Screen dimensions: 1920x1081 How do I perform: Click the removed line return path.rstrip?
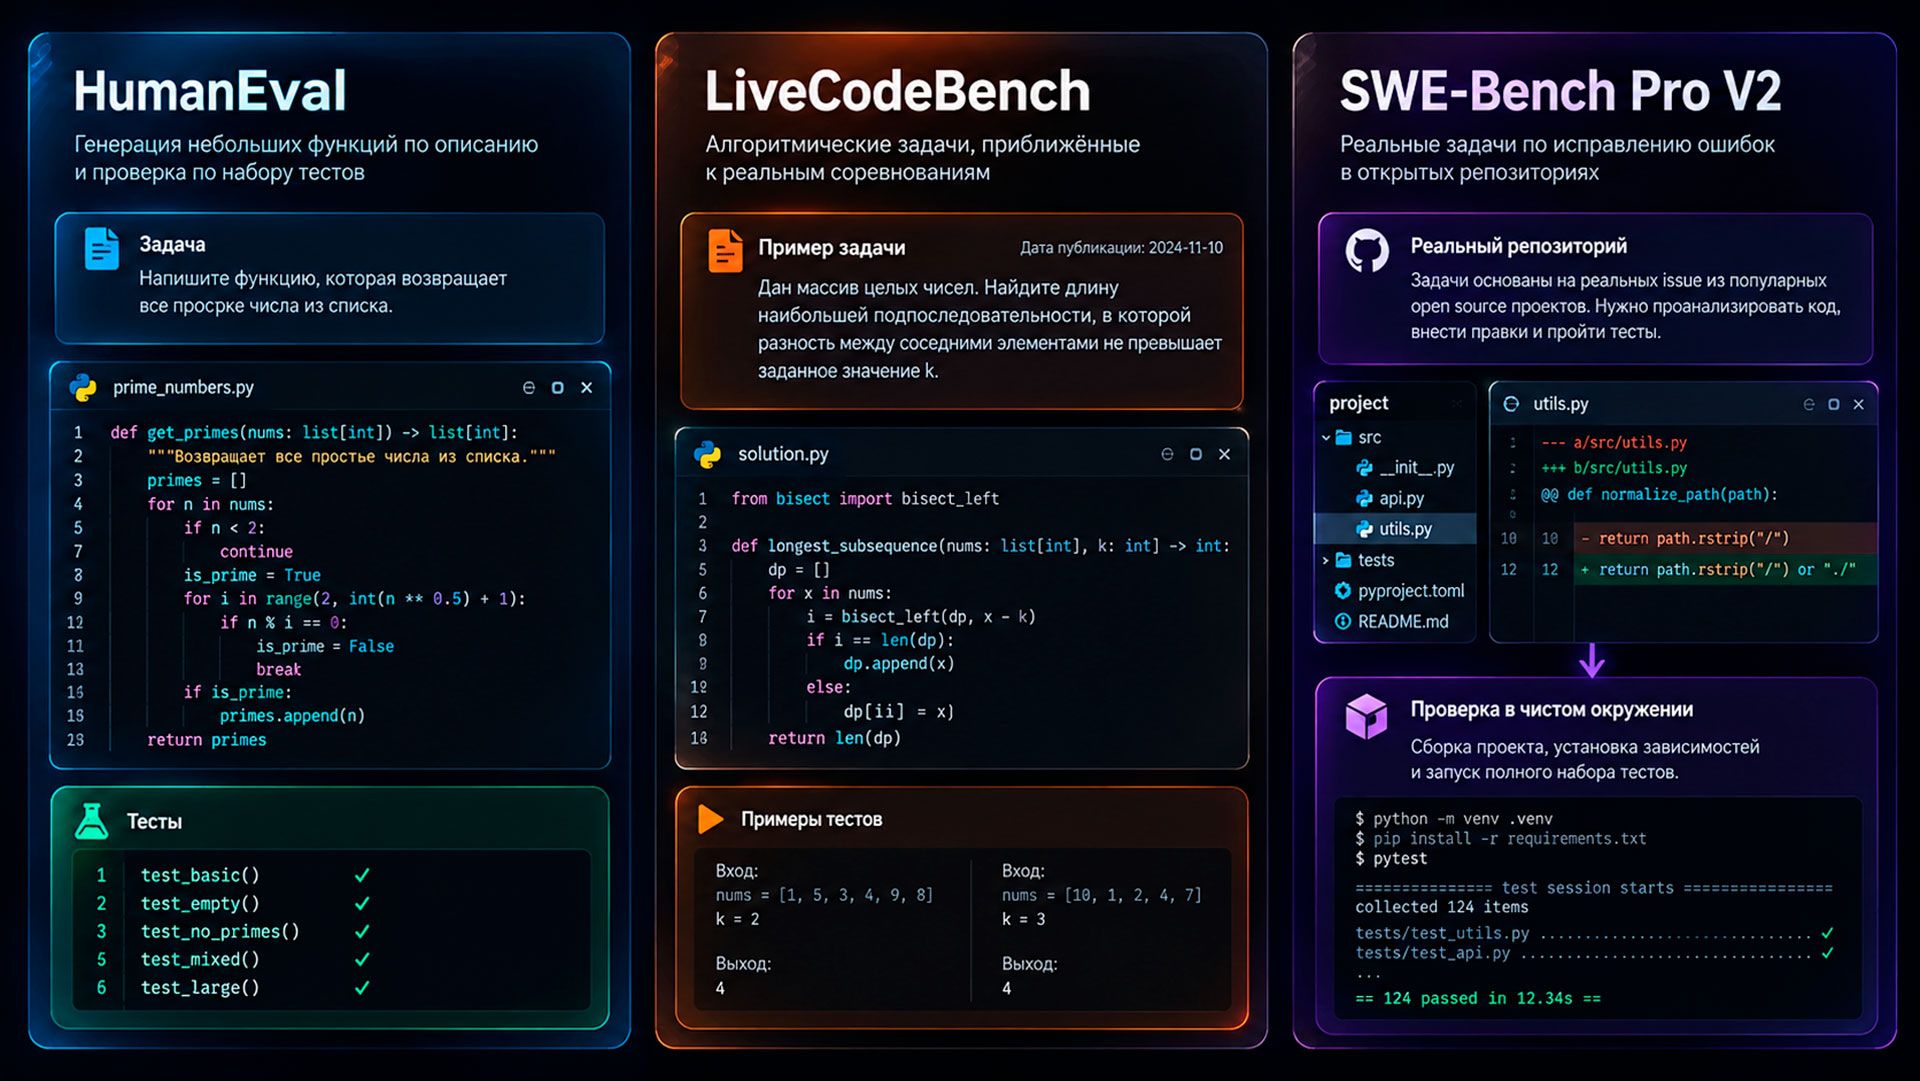tap(1724, 538)
